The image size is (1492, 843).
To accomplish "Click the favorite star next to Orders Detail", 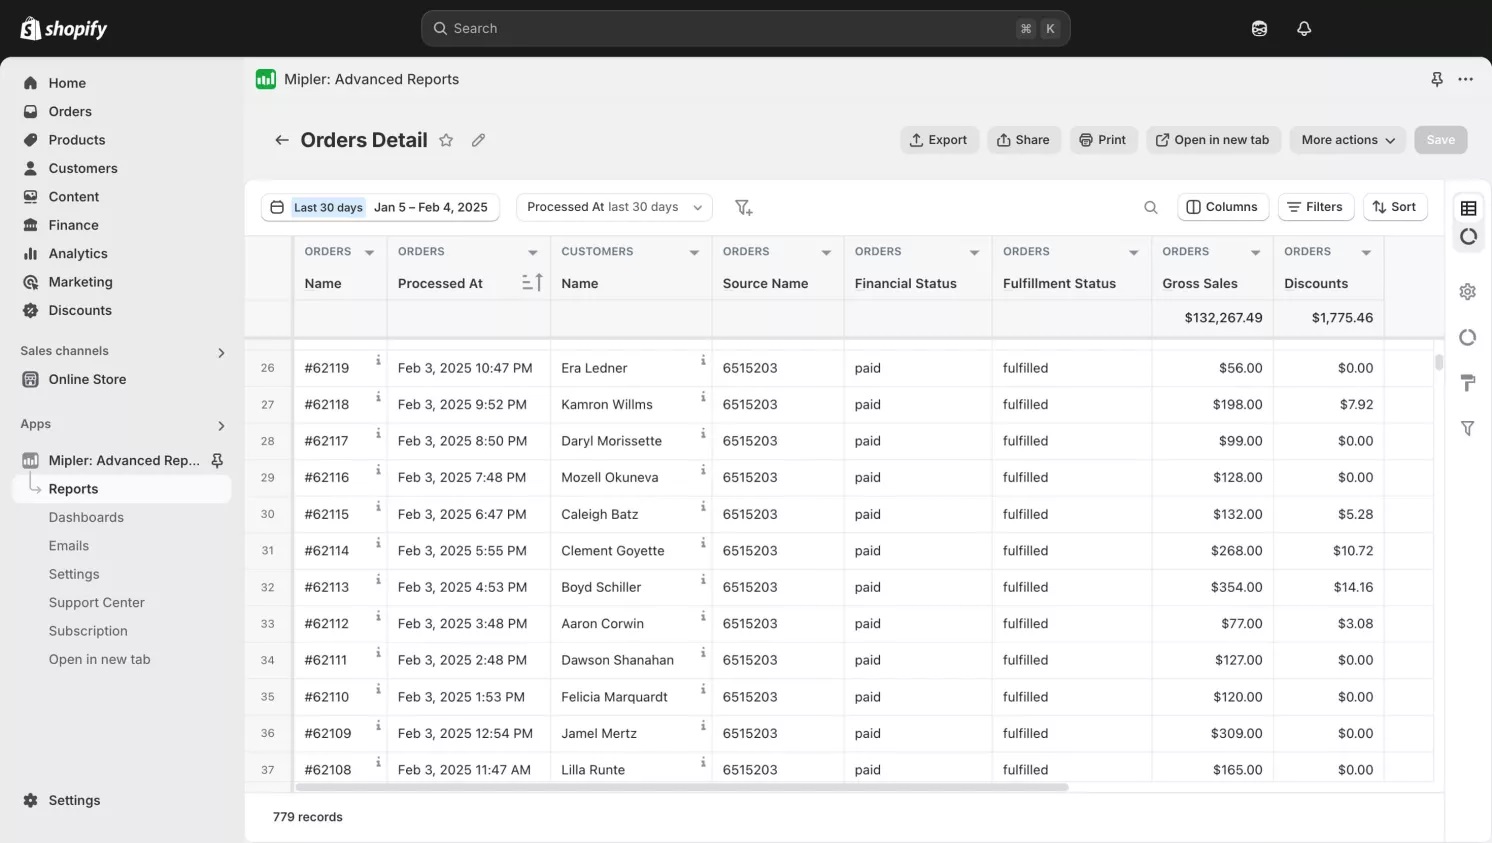I will [x=446, y=140].
